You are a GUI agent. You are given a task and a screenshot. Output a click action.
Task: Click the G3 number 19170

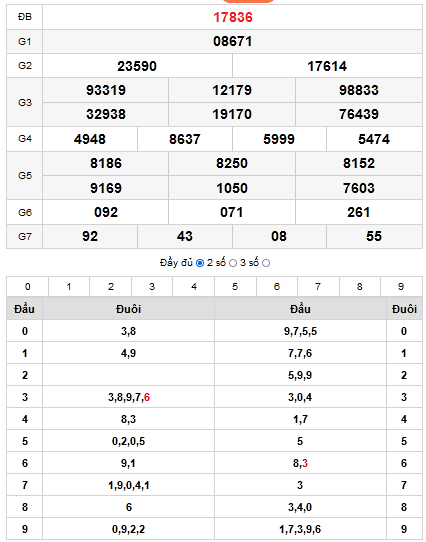(232, 114)
